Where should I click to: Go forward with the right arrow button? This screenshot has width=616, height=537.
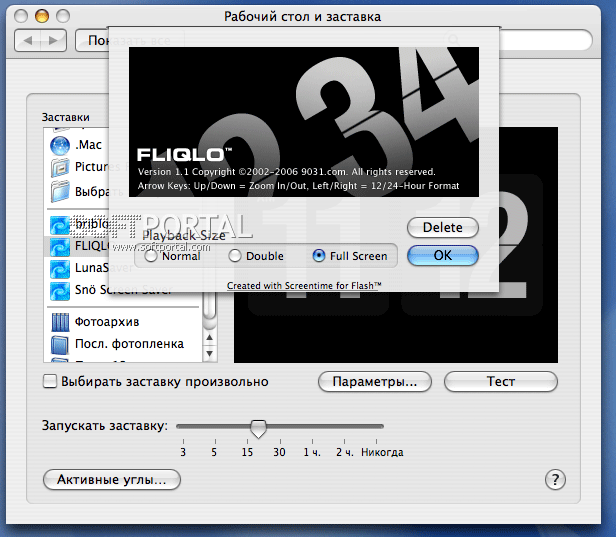click(53, 40)
